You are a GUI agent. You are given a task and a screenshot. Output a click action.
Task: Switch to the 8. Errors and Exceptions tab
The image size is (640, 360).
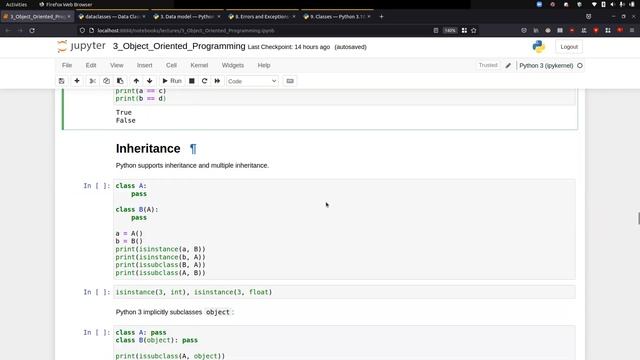click(x=262, y=16)
